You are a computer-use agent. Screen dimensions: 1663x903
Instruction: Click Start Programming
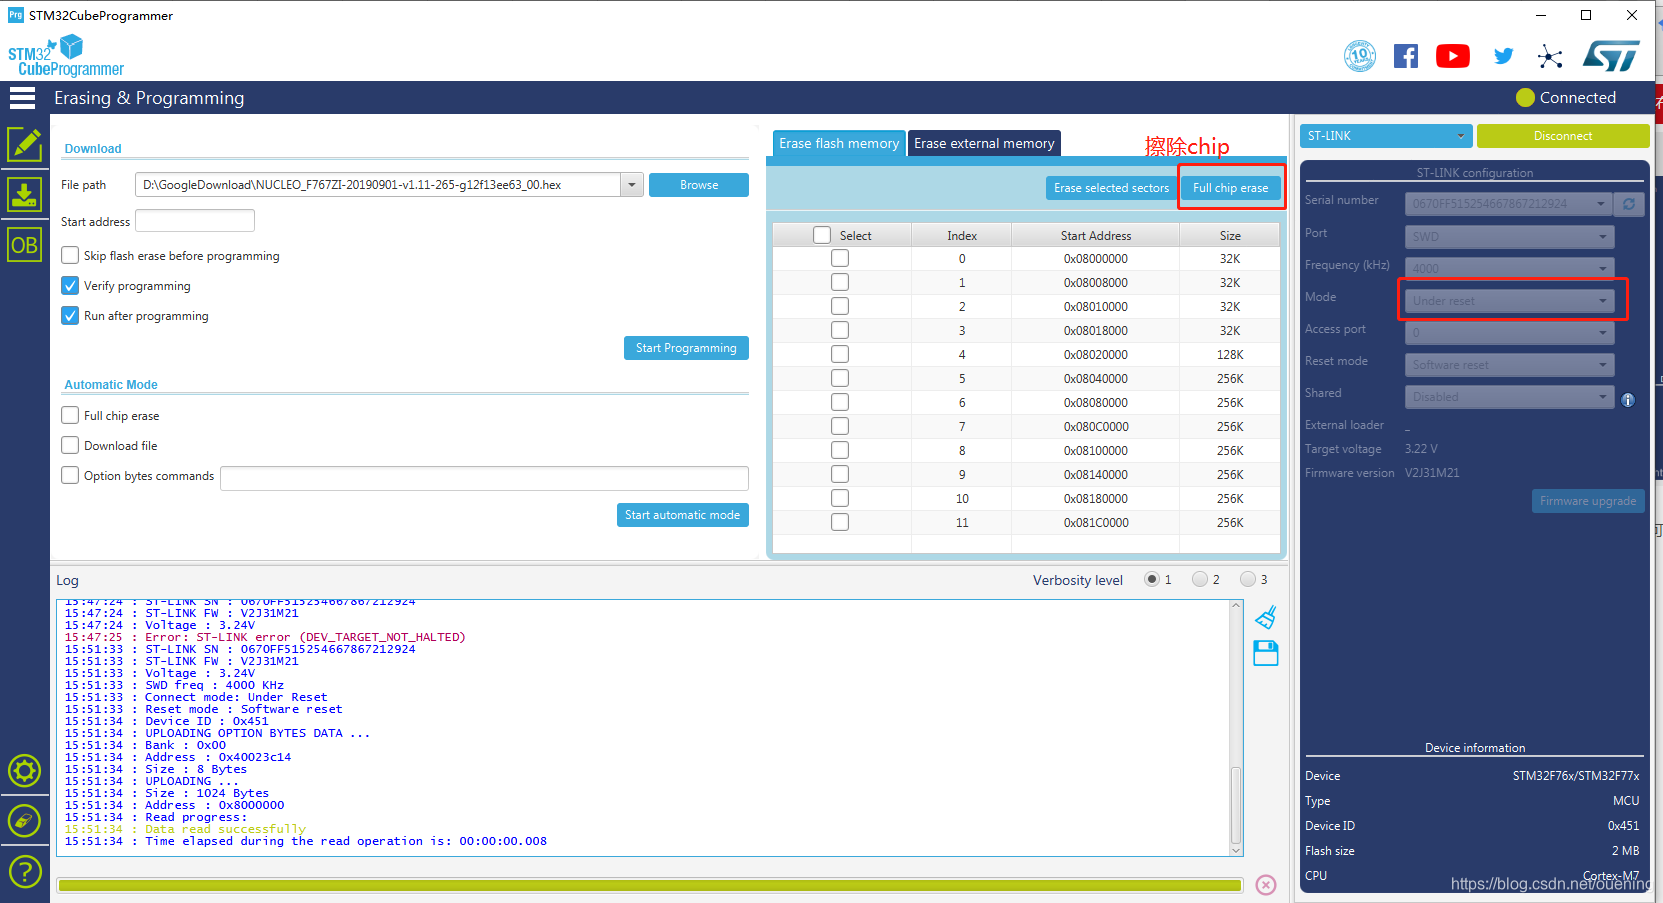coord(686,348)
